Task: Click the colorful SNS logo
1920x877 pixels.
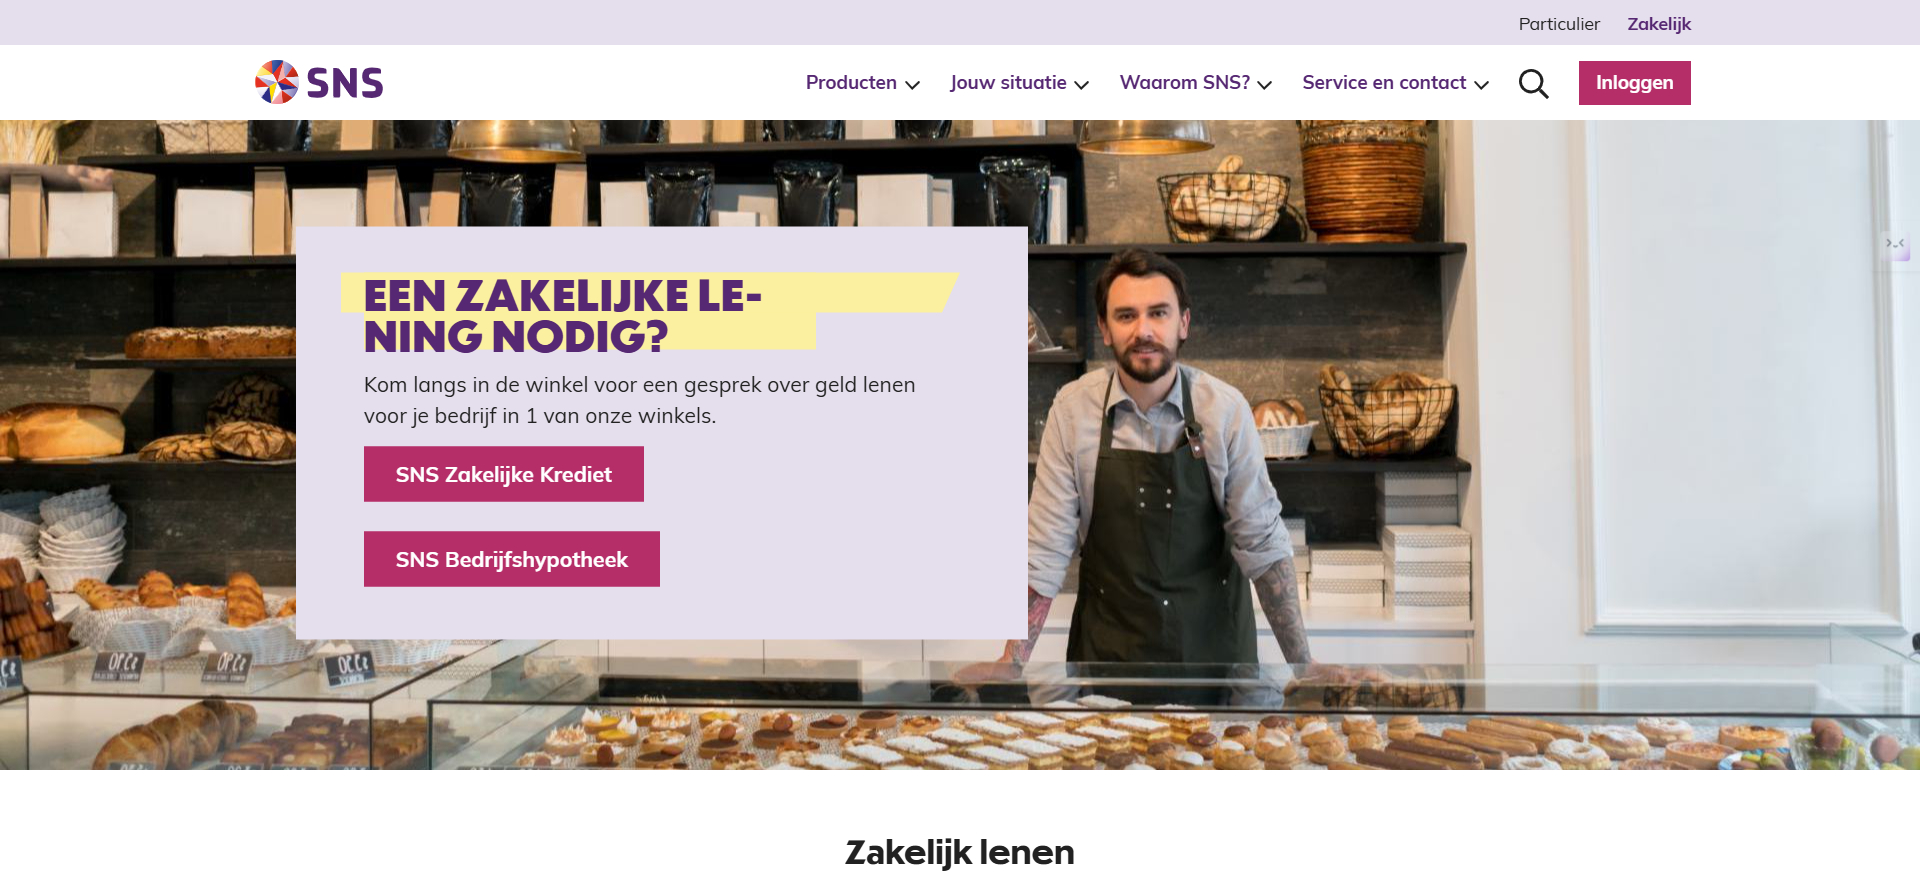Action: [277, 82]
